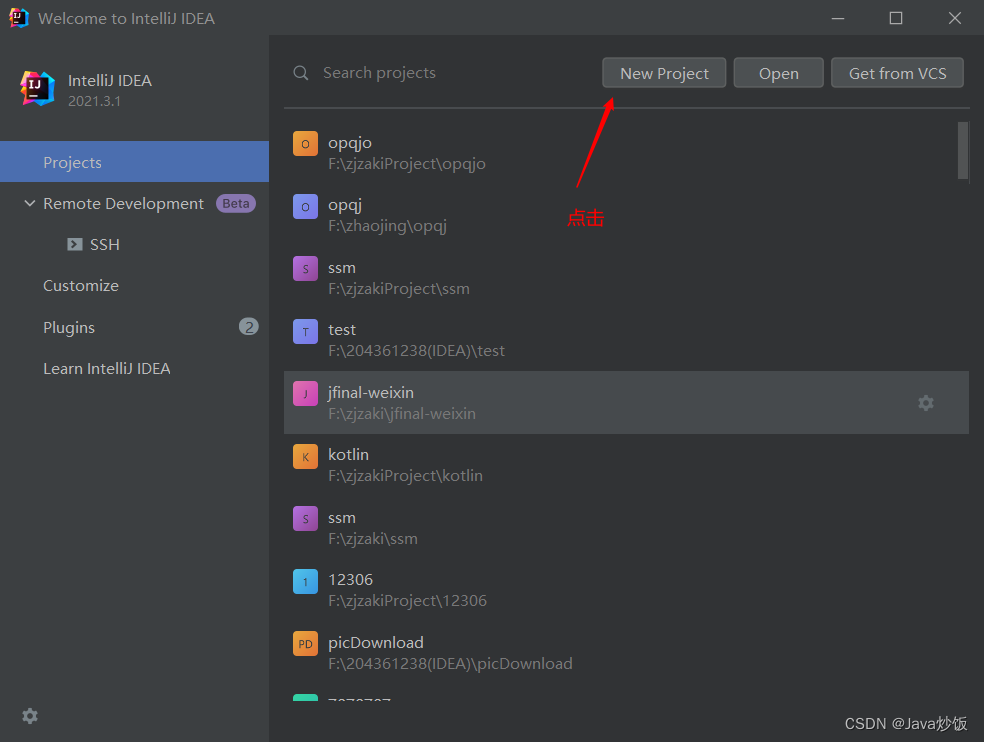Viewport: 984px width, 742px height.
Task: Click blue 1 icon of 12306
Action: point(305,581)
